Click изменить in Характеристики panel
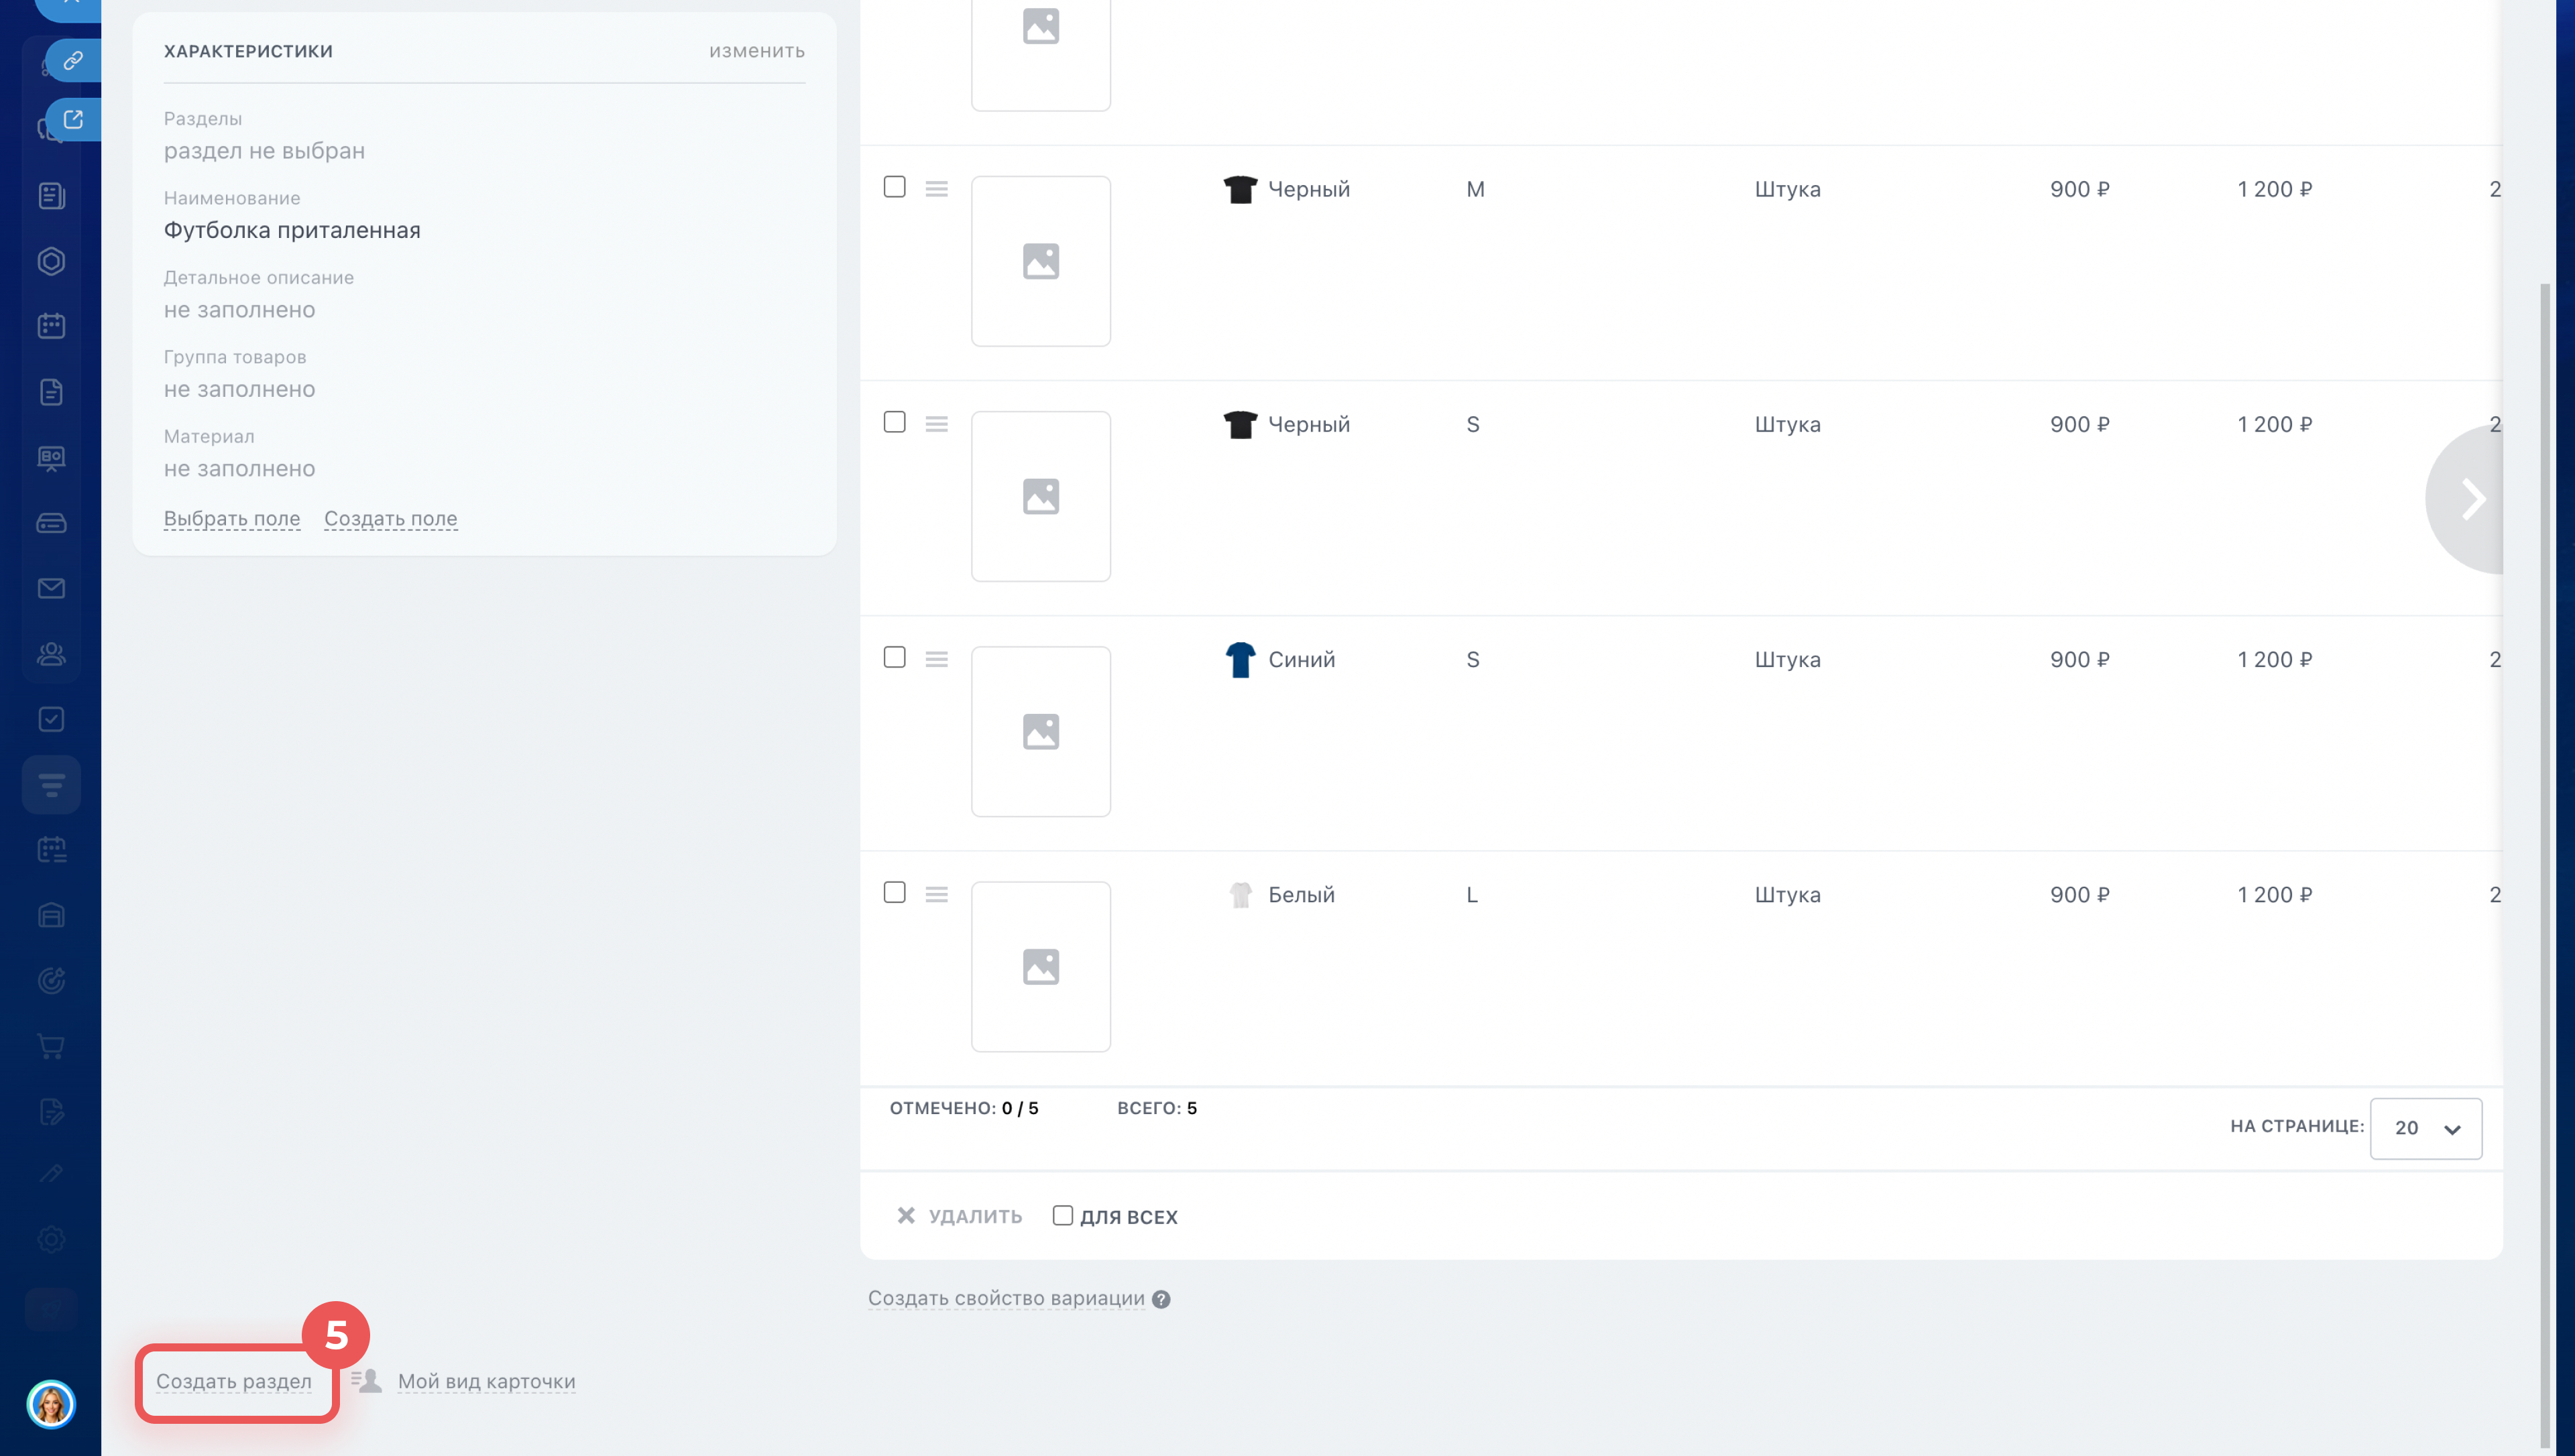The height and width of the screenshot is (1456, 2575). point(756,51)
